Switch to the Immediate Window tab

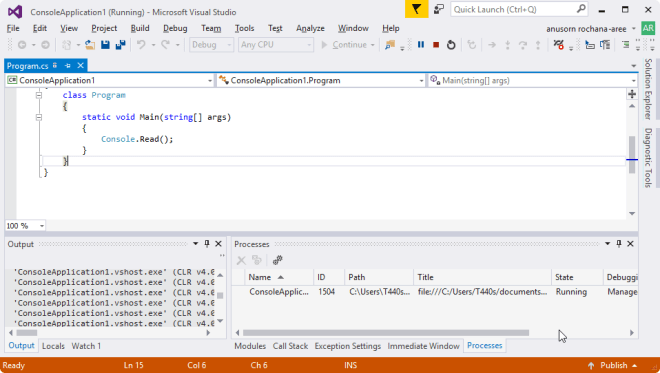pos(423,346)
